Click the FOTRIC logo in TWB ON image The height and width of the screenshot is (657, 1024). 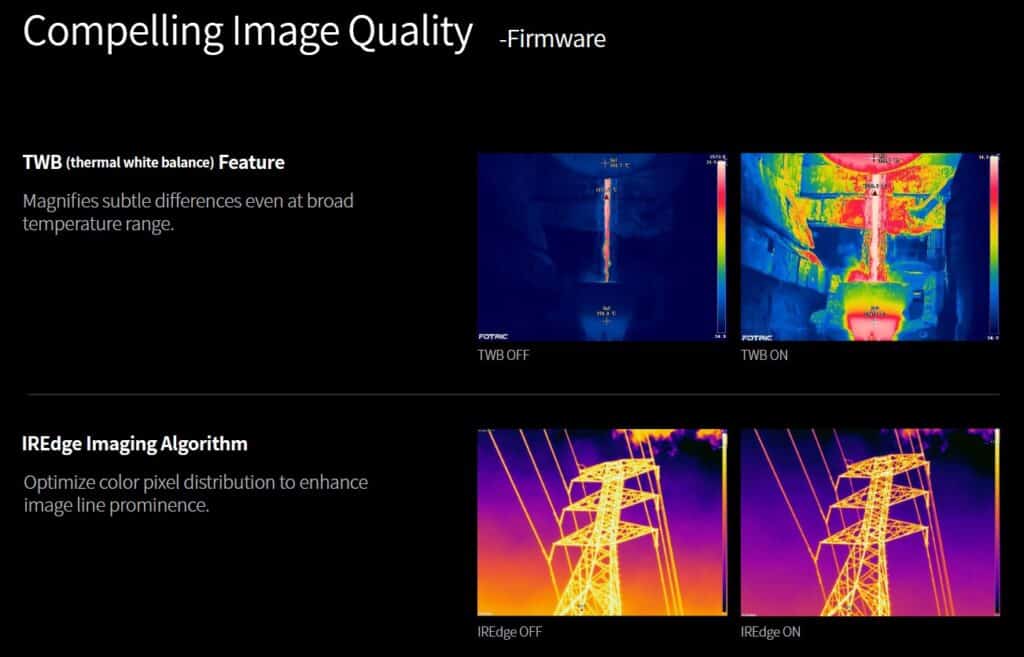click(757, 336)
